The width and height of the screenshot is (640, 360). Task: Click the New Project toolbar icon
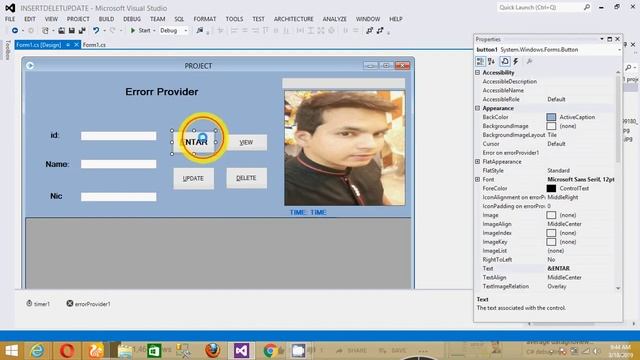tap(45, 31)
